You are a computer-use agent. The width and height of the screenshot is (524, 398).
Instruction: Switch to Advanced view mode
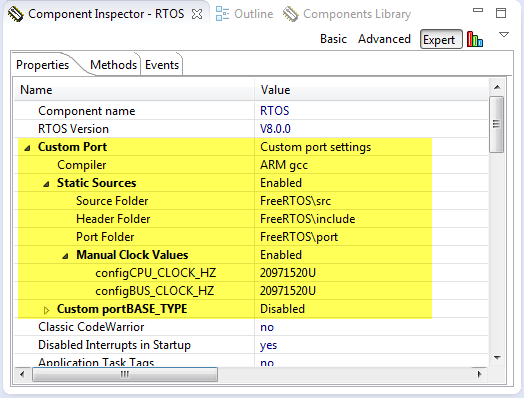(384, 39)
